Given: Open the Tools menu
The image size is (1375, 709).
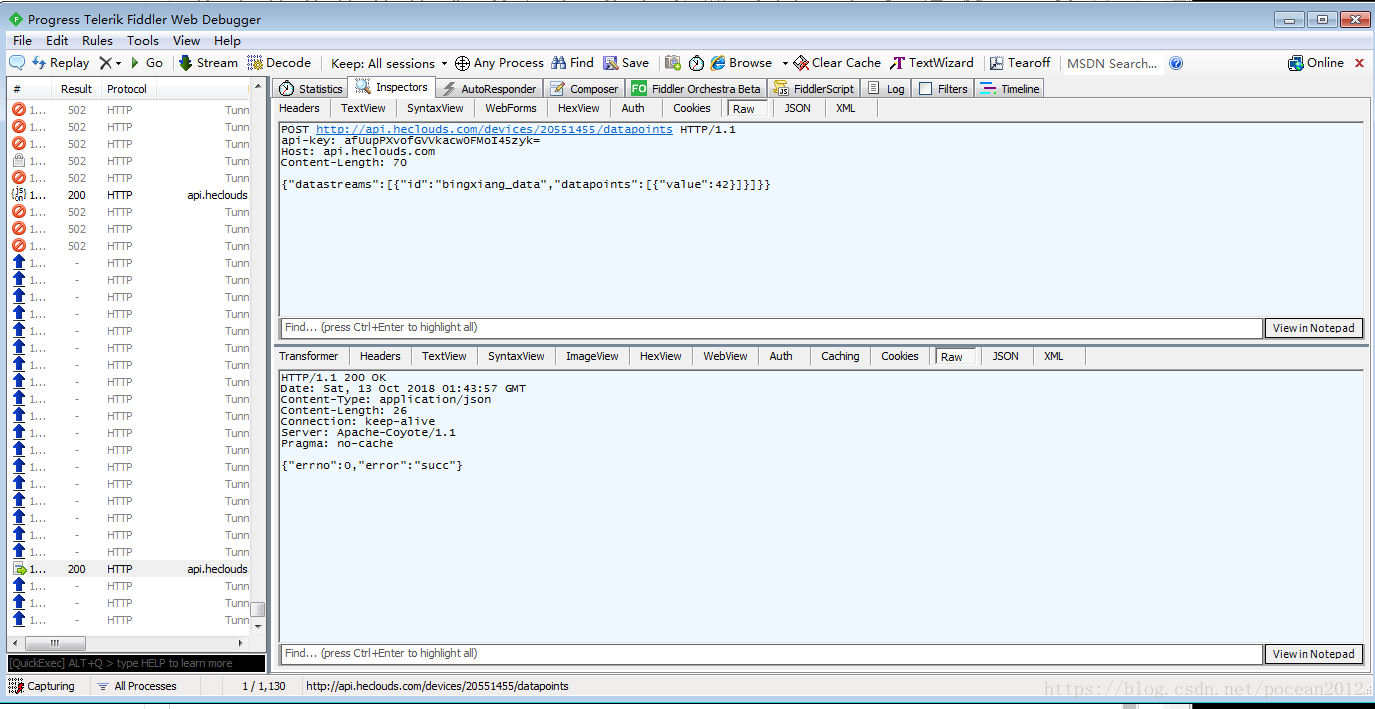Looking at the screenshot, I should tap(142, 41).
